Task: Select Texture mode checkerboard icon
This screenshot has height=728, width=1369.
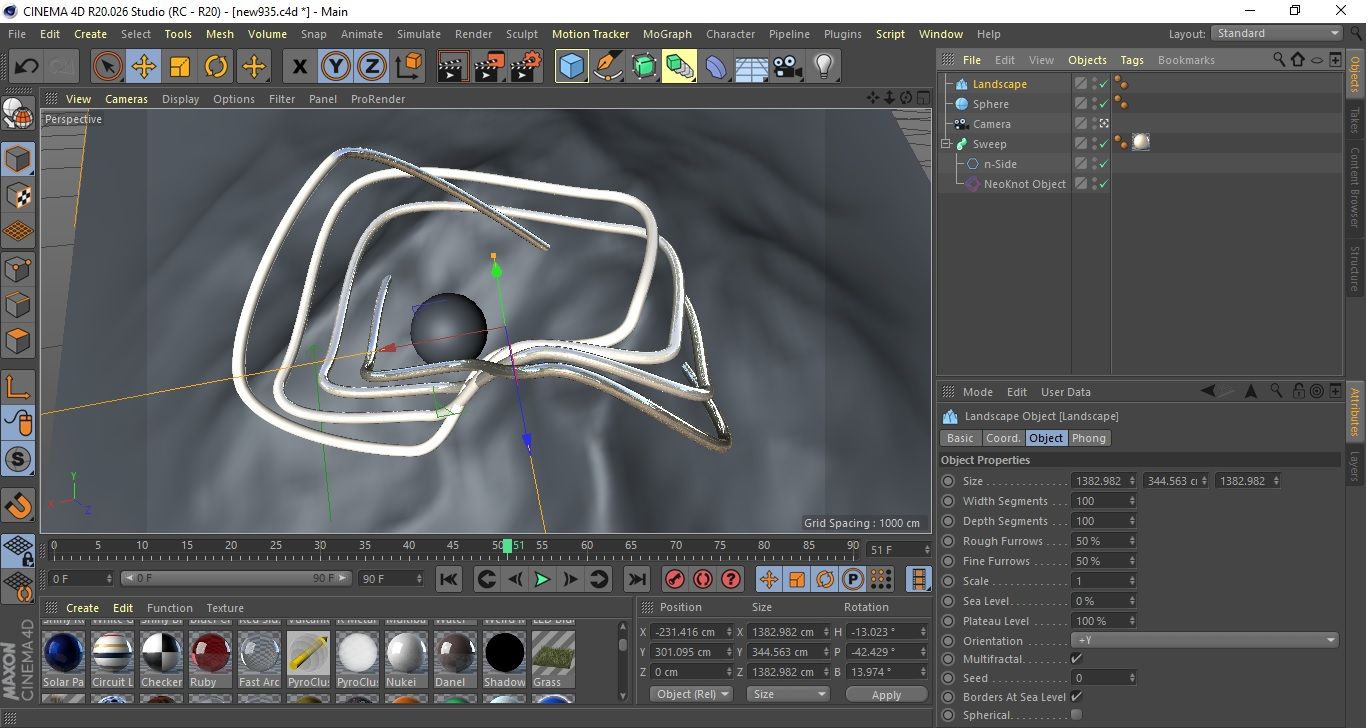Action: tap(18, 195)
